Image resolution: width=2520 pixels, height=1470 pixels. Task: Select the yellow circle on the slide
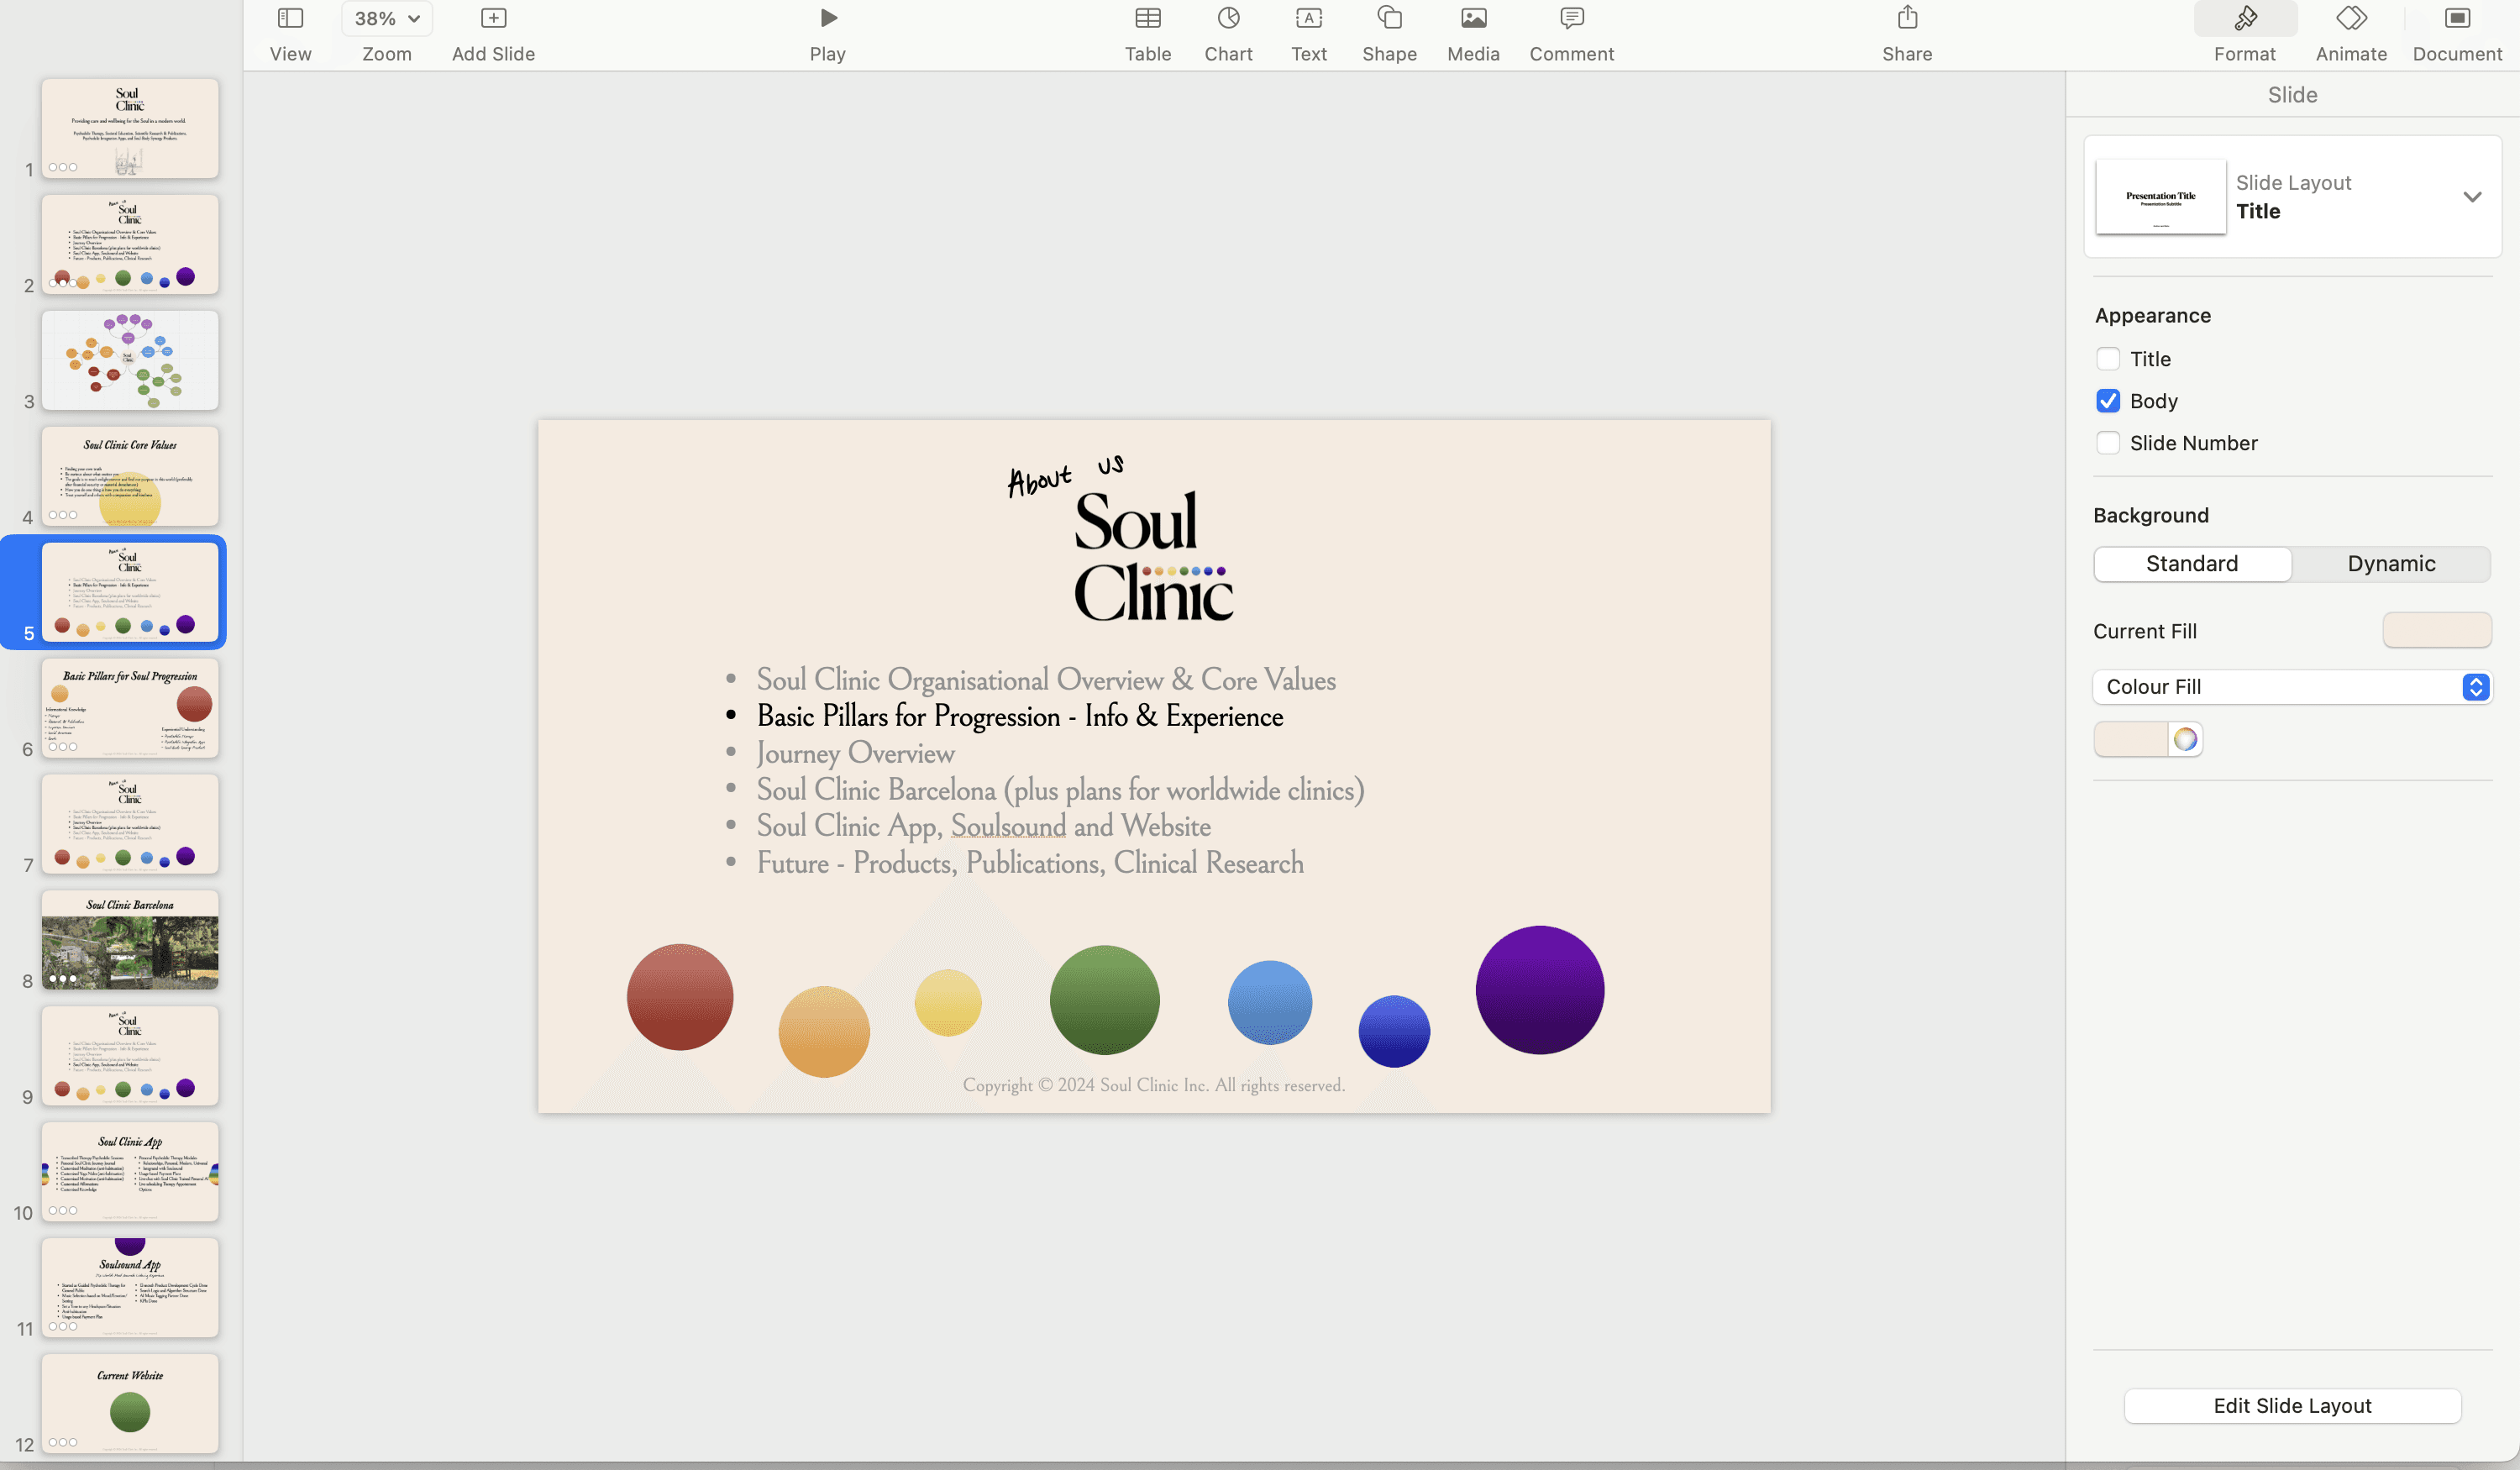point(947,1003)
